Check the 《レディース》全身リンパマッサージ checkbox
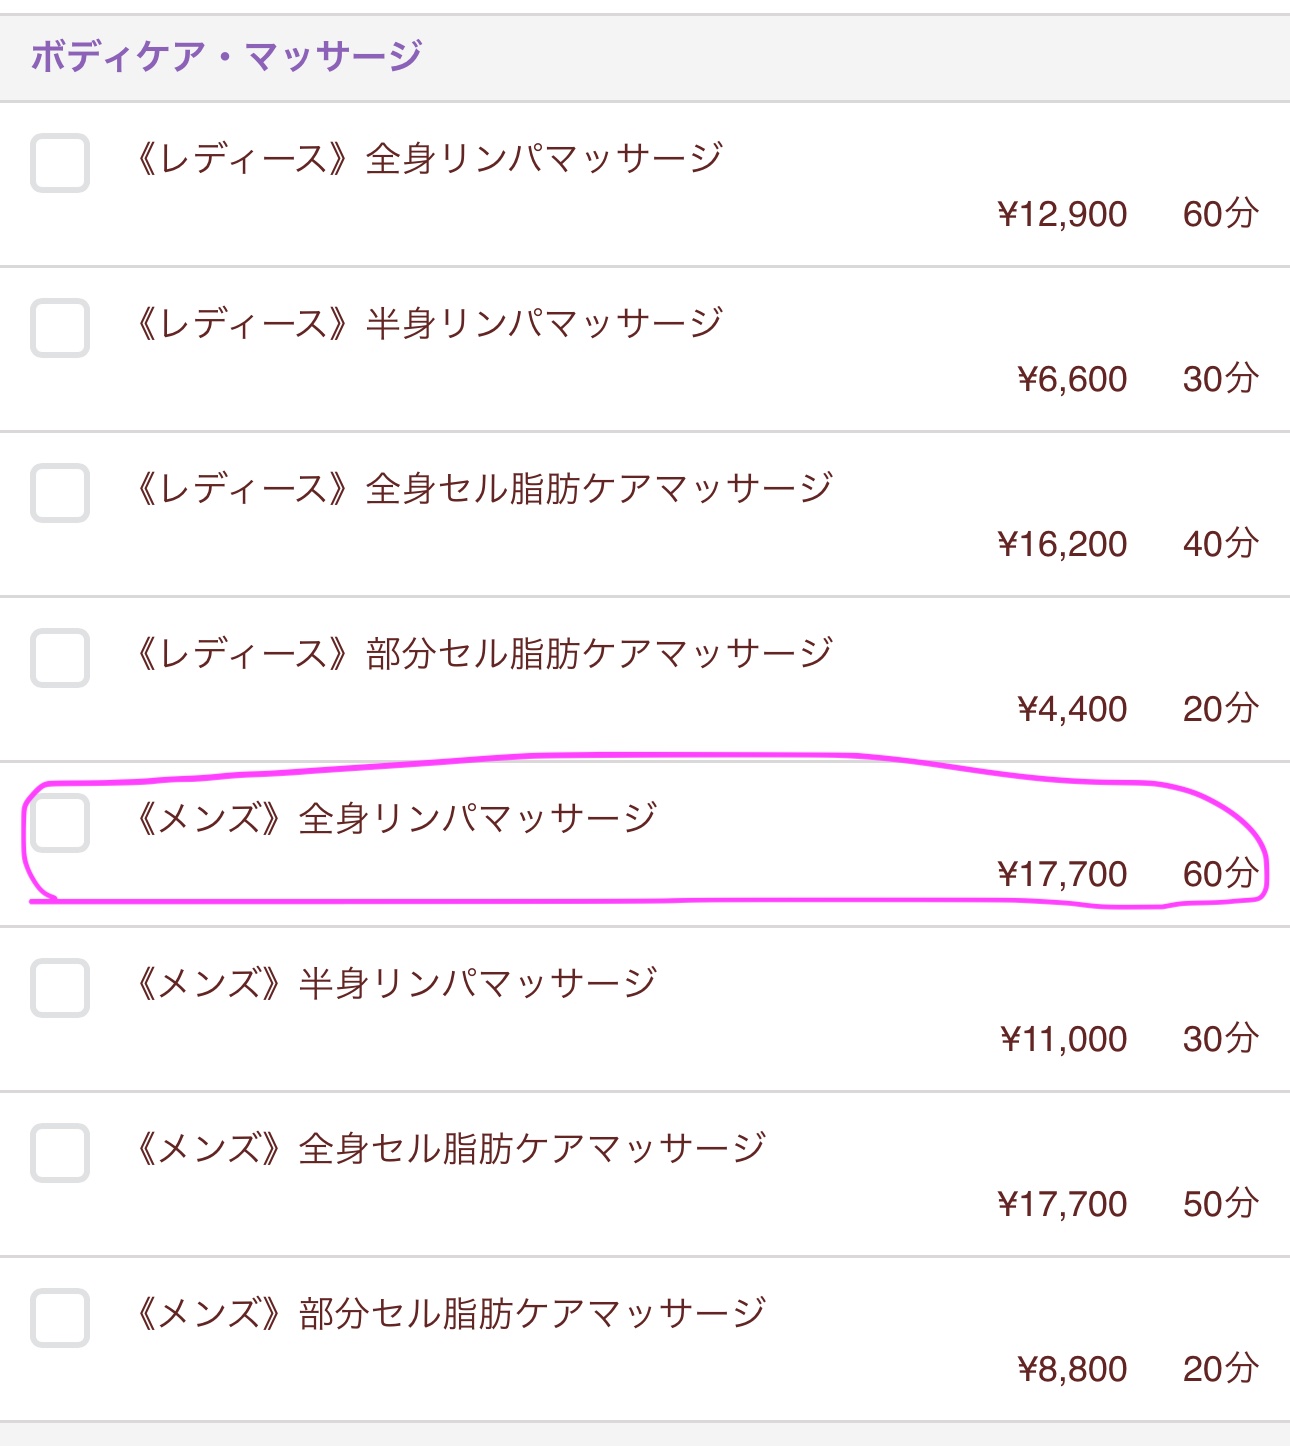This screenshot has height=1446, width=1290. coord(60,163)
